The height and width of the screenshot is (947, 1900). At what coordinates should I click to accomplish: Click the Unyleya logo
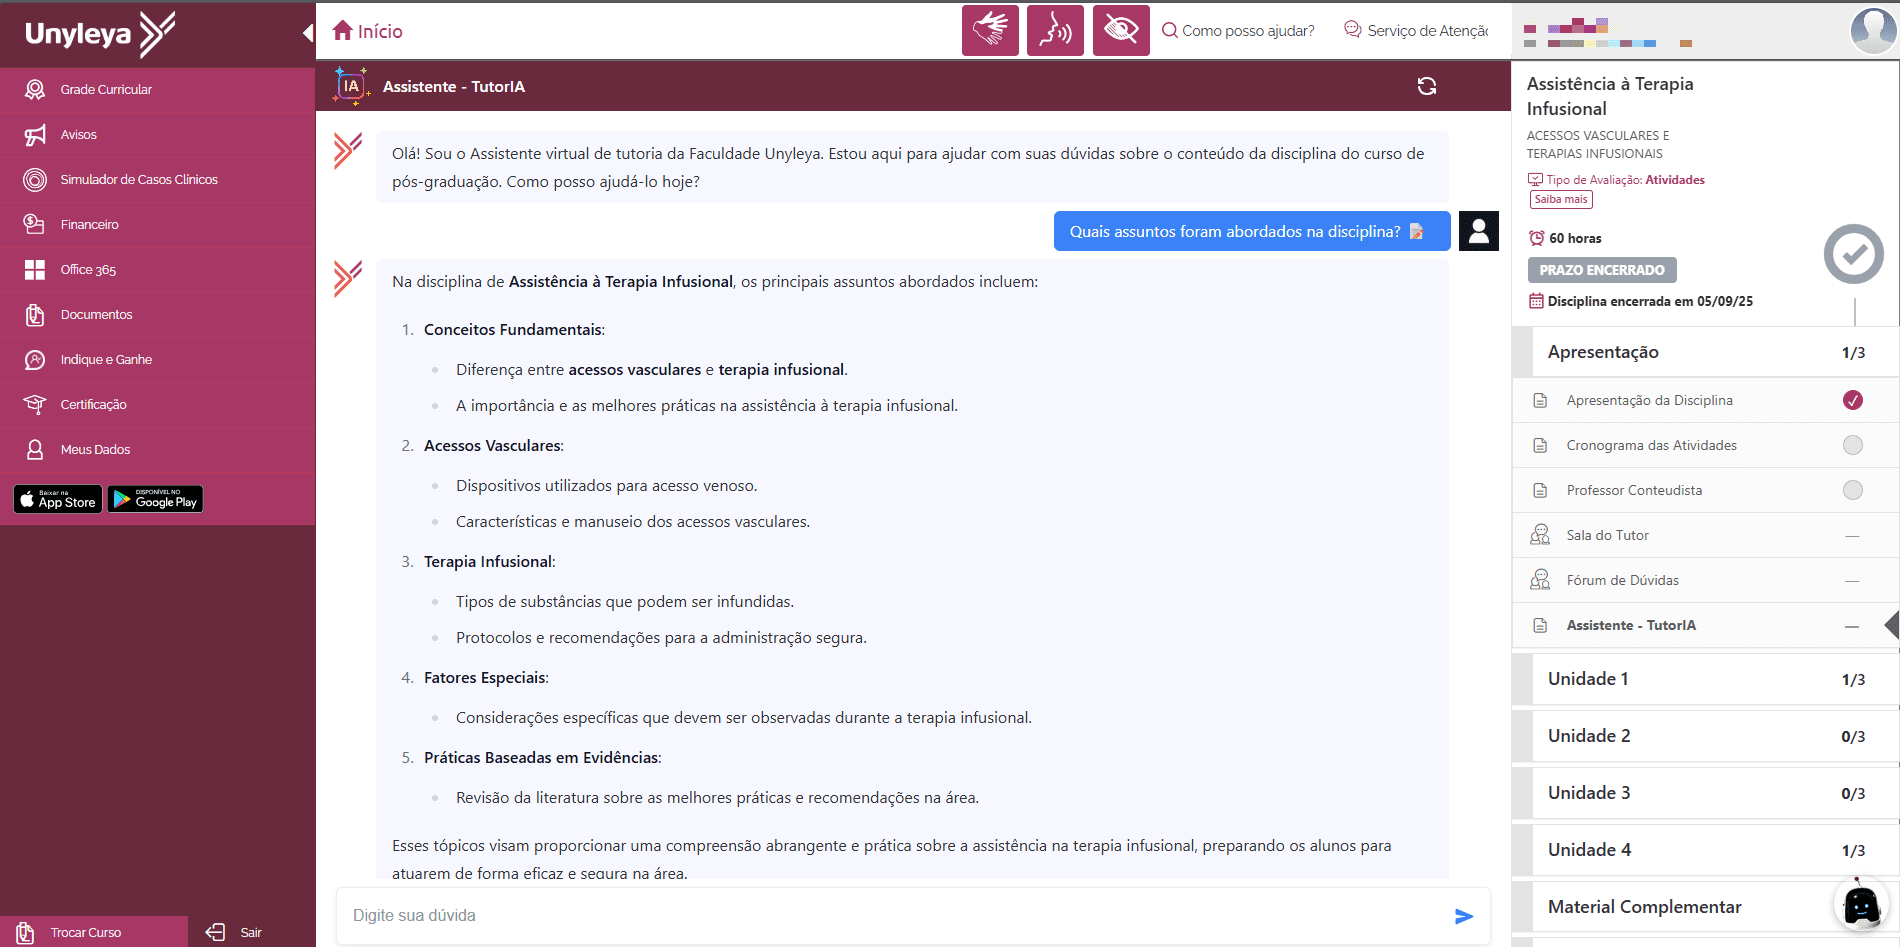100,34
